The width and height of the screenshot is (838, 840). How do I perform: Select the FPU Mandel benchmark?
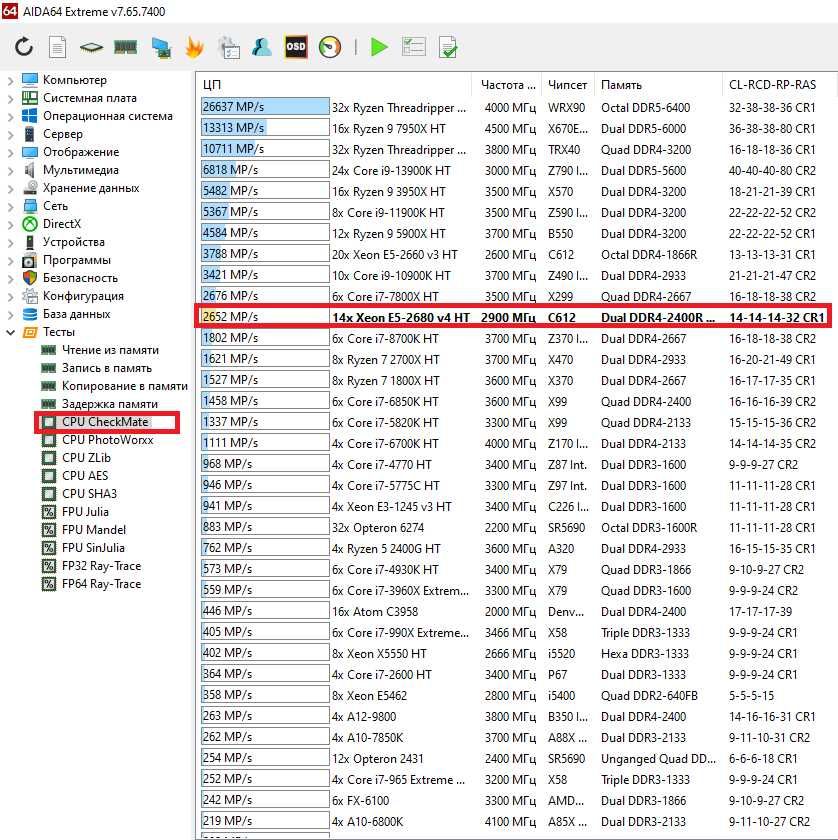94,530
